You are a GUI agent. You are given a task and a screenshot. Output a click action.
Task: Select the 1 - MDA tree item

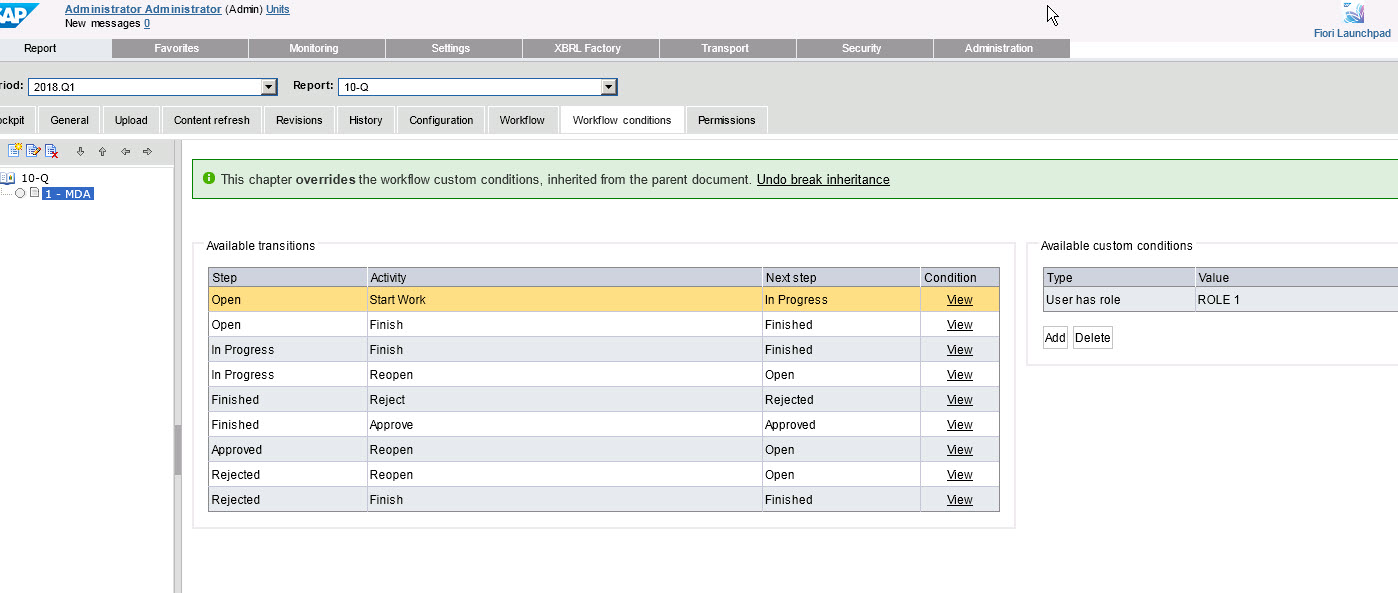[68, 194]
